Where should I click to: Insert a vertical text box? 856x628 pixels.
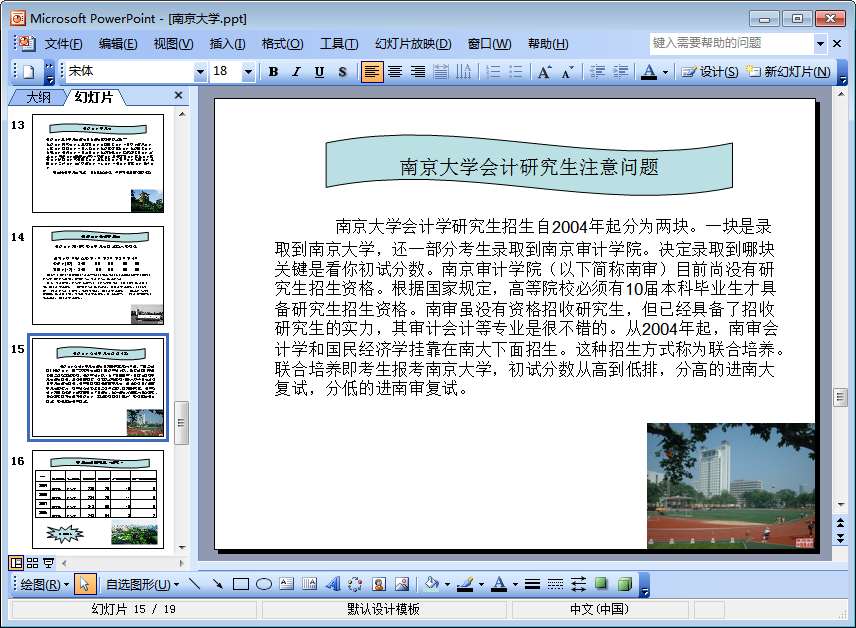pyautogui.click(x=310, y=584)
